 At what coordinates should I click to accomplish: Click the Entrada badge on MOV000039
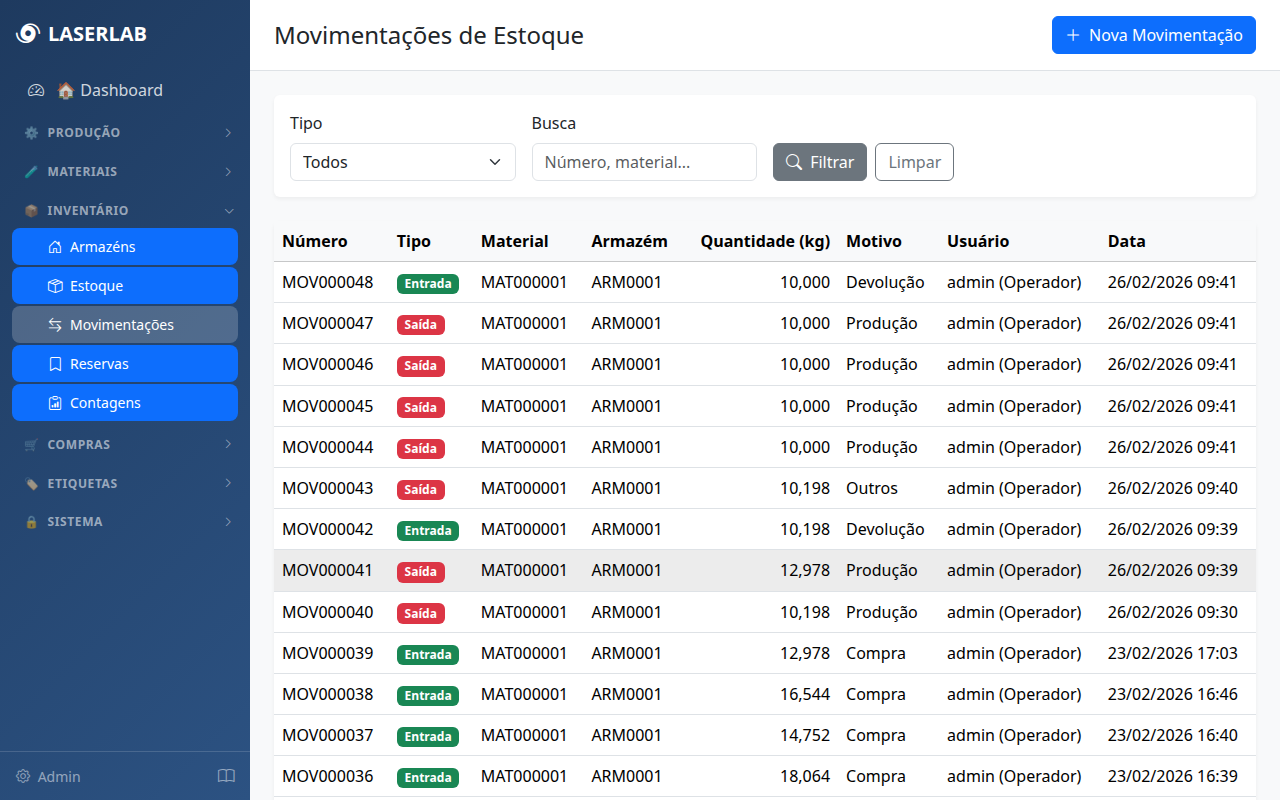pyautogui.click(x=428, y=654)
